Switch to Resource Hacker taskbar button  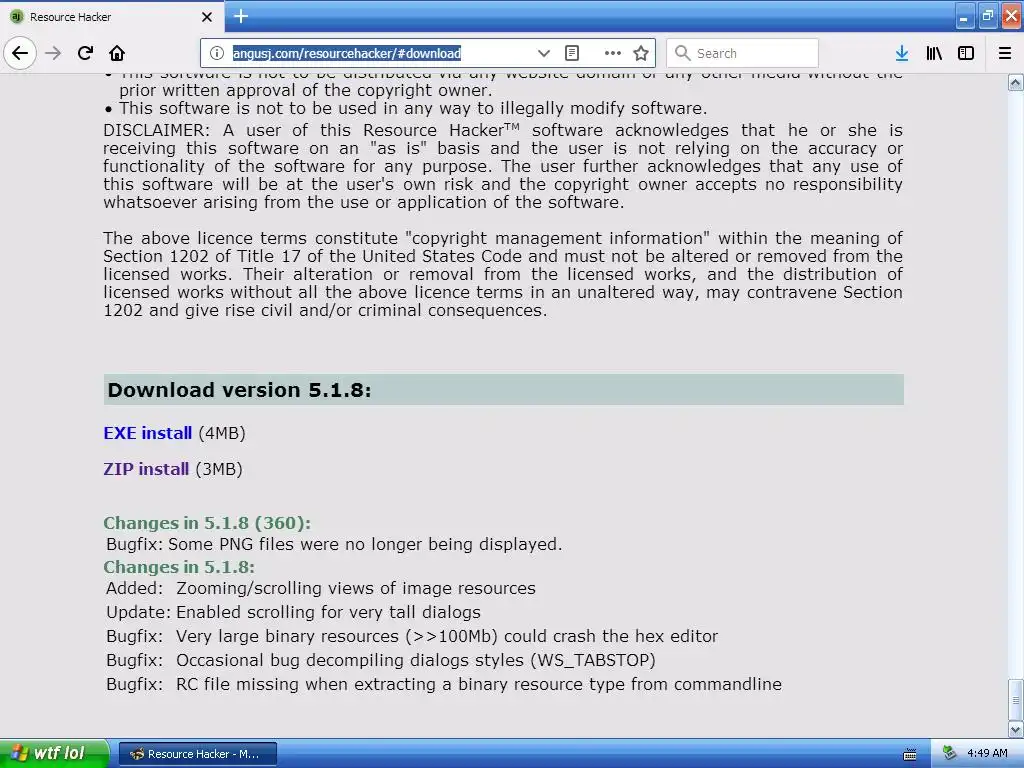point(198,754)
